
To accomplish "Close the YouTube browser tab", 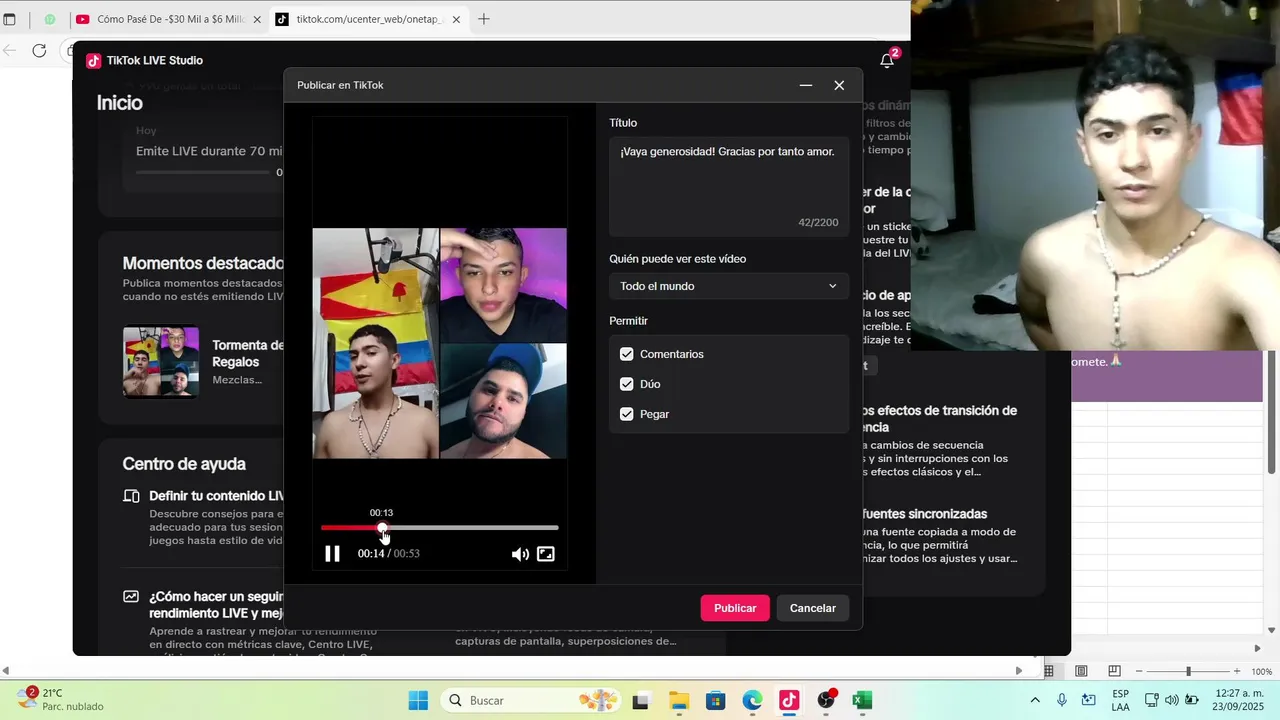I will pyautogui.click(x=256, y=19).
